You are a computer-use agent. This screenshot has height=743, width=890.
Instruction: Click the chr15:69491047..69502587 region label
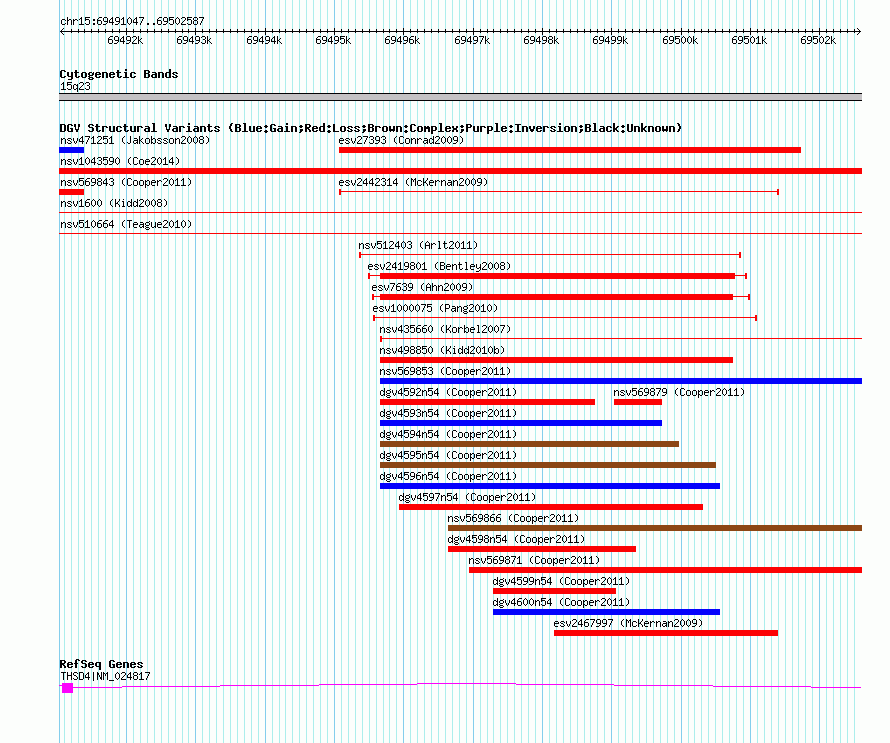(x=132, y=21)
